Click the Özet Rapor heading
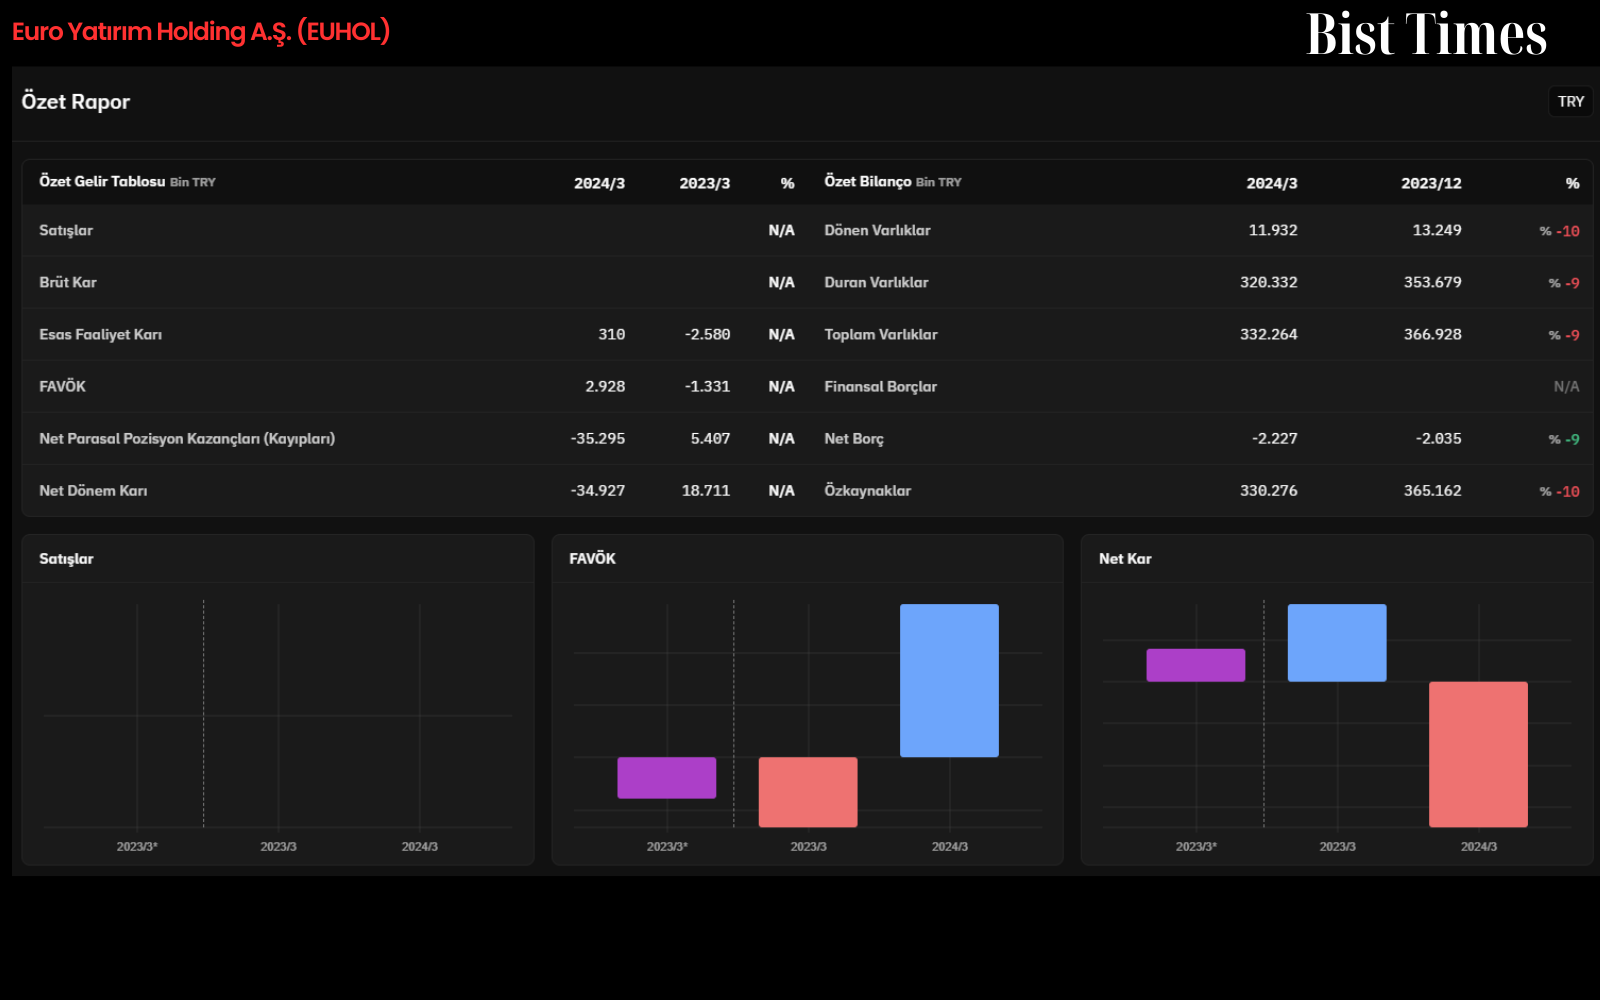The width and height of the screenshot is (1600, 1000). (x=76, y=102)
